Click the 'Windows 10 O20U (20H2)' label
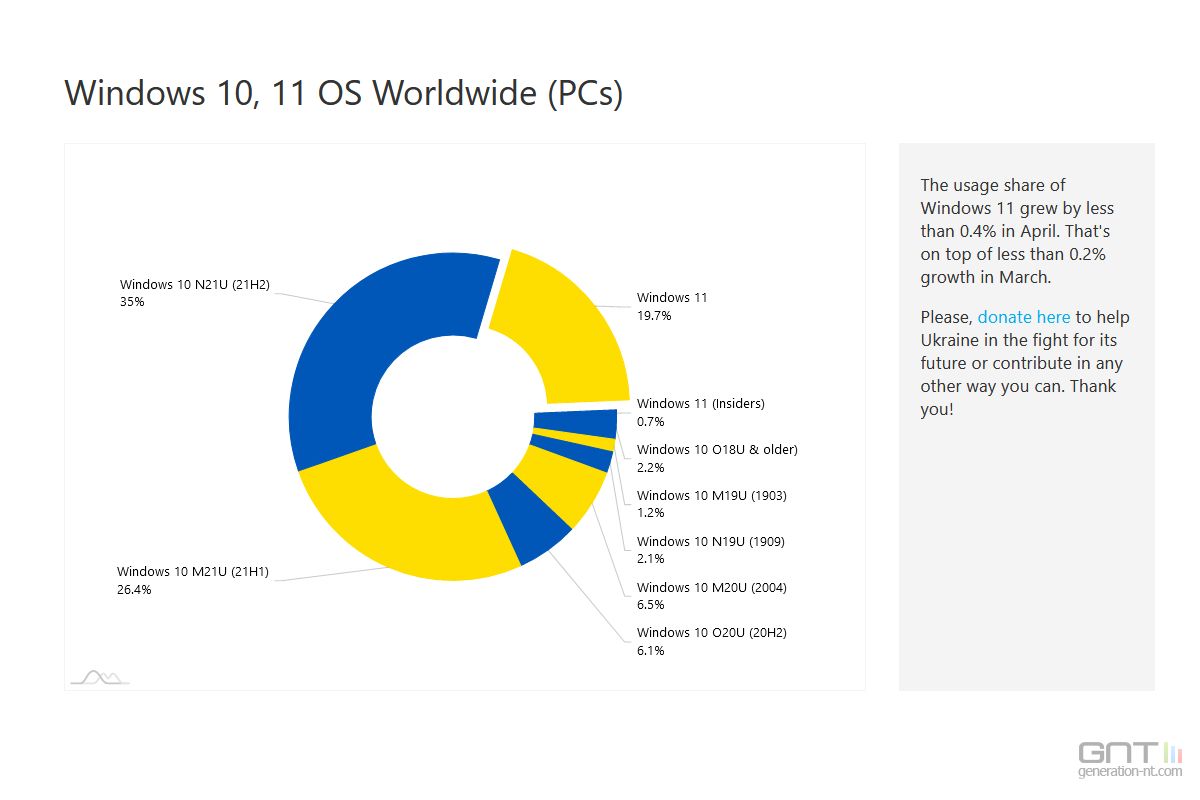 point(712,633)
